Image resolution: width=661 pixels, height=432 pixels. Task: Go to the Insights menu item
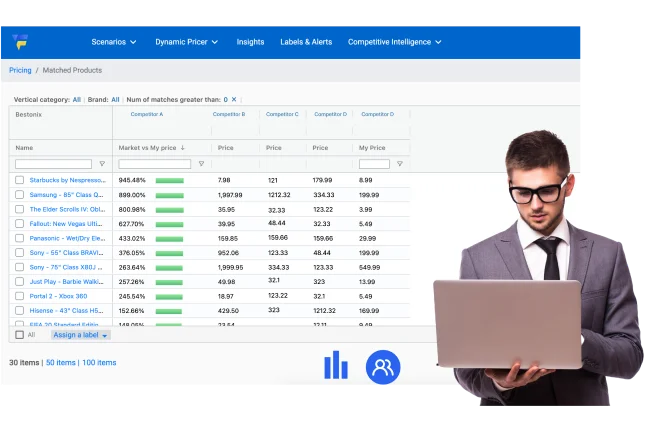coord(250,42)
